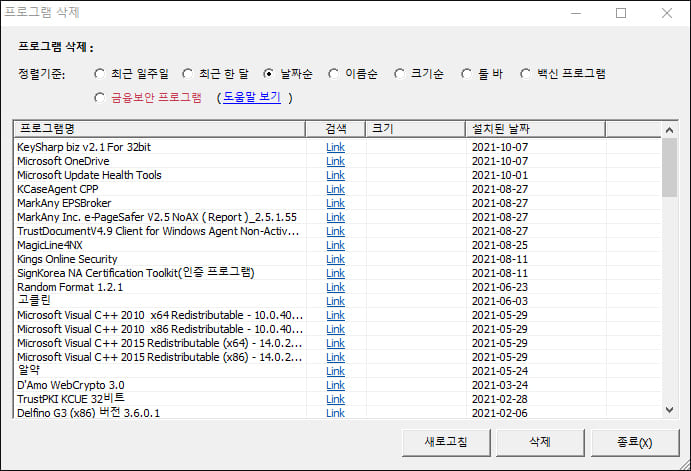Open the Link for D'Amo WebCrypto 3.0

(x=335, y=386)
